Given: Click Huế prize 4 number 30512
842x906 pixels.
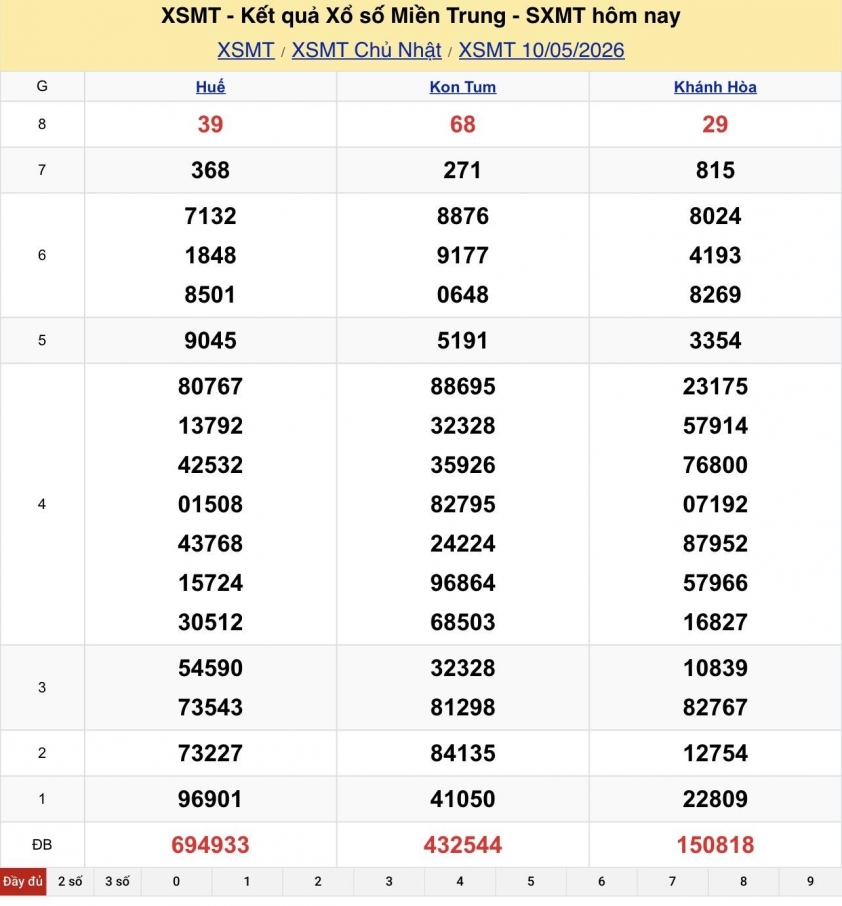Looking at the screenshot, I should click(210, 622).
